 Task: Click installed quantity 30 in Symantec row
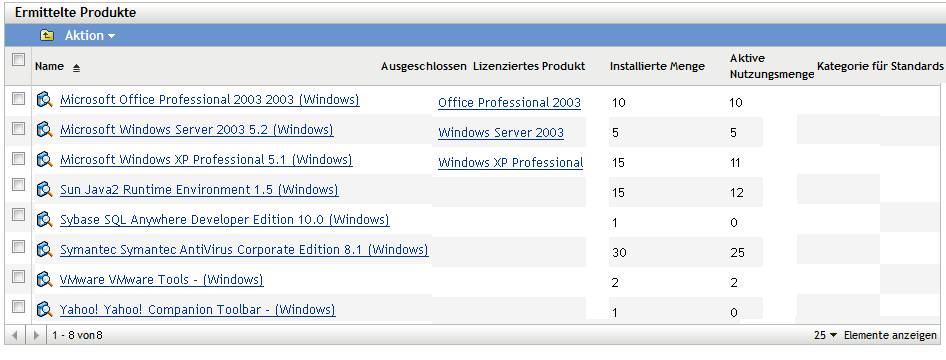tap(619, 253)
